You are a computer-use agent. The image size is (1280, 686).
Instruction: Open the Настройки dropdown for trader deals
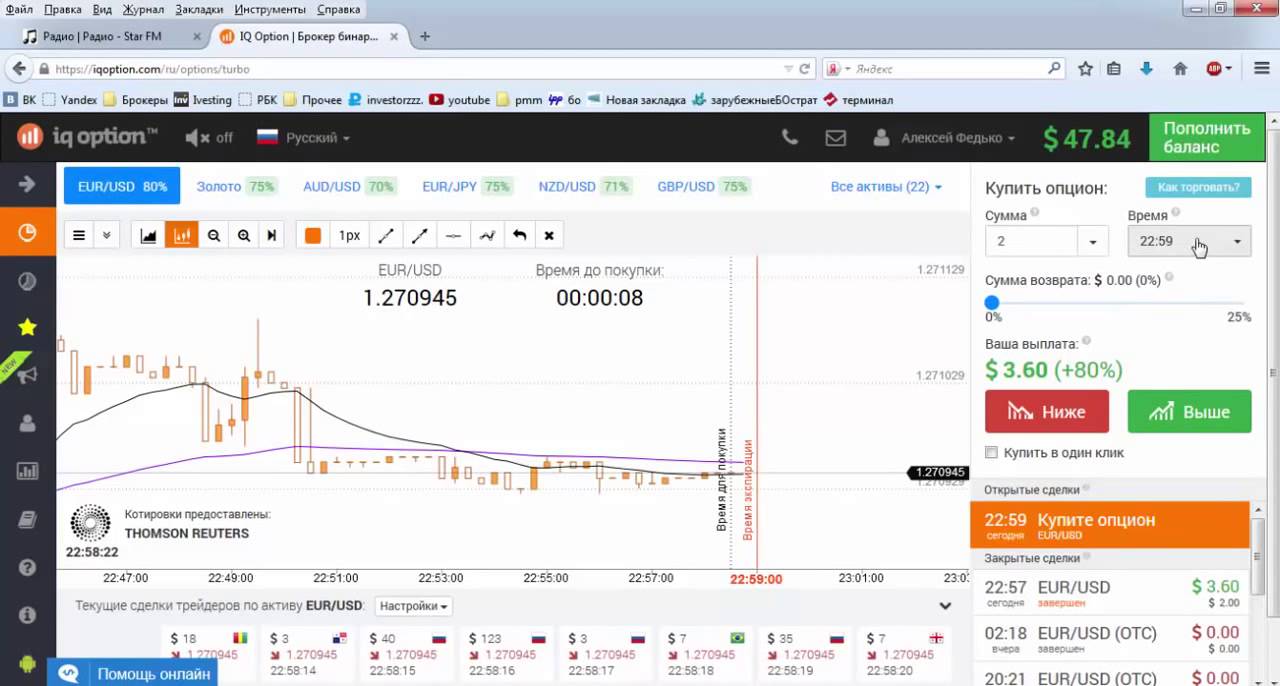click(x=414, y=606)
